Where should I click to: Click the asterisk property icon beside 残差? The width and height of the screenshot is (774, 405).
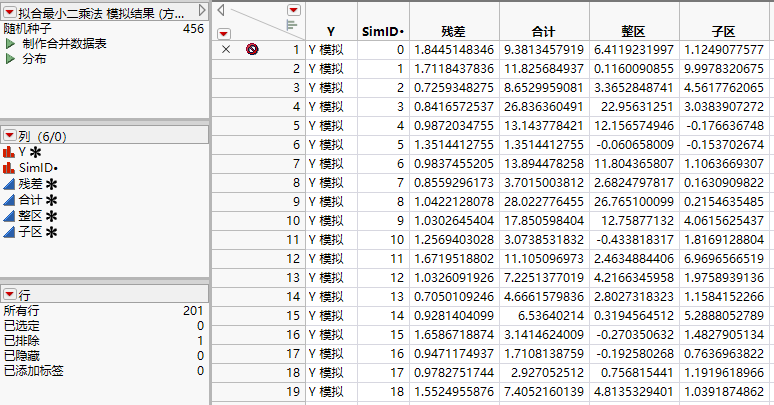point(51,185)
